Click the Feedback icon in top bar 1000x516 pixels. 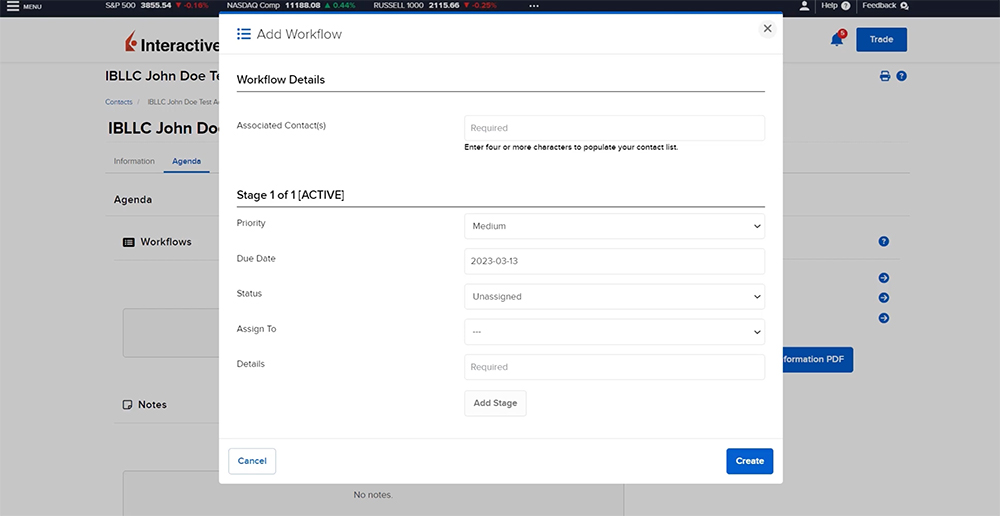click(904, 6)
